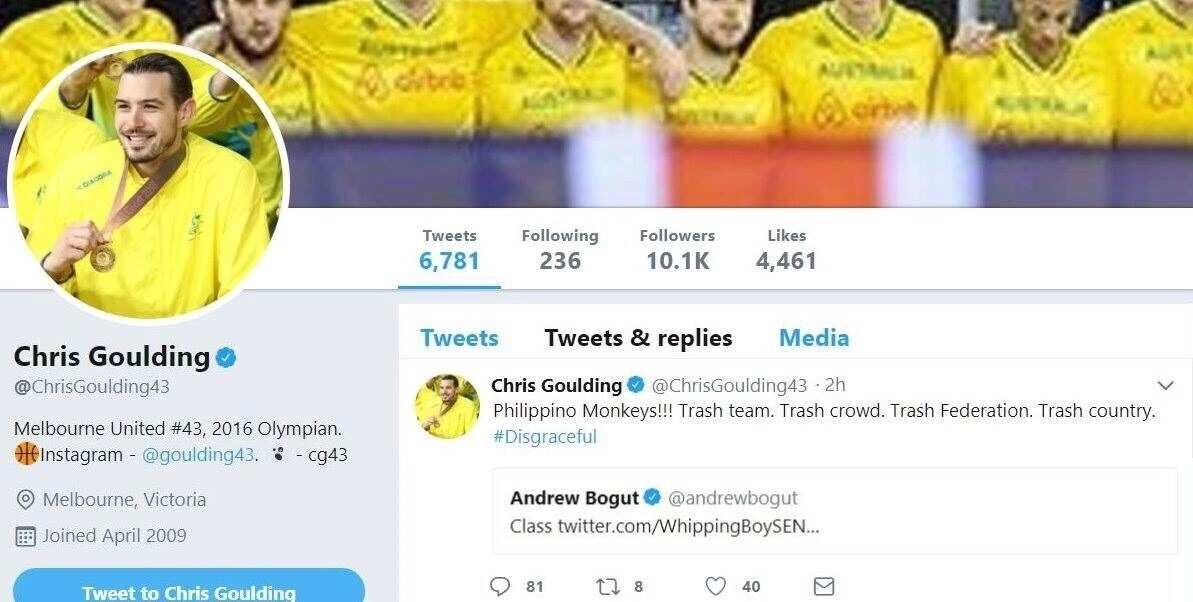Screen dimensions: 1193x602
Task: Open the @goulding43 Instagram handle link
Action: point(199,455)
